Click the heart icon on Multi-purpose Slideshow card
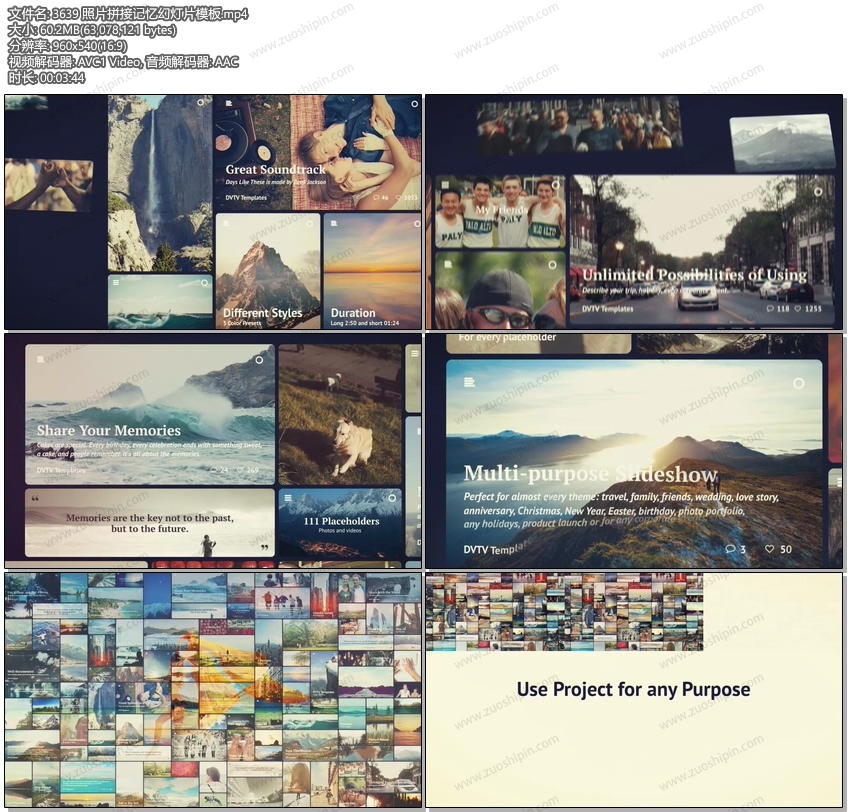The width and height of the screenshot is (848, 812). pyautogui.click(x=770, y=549)
